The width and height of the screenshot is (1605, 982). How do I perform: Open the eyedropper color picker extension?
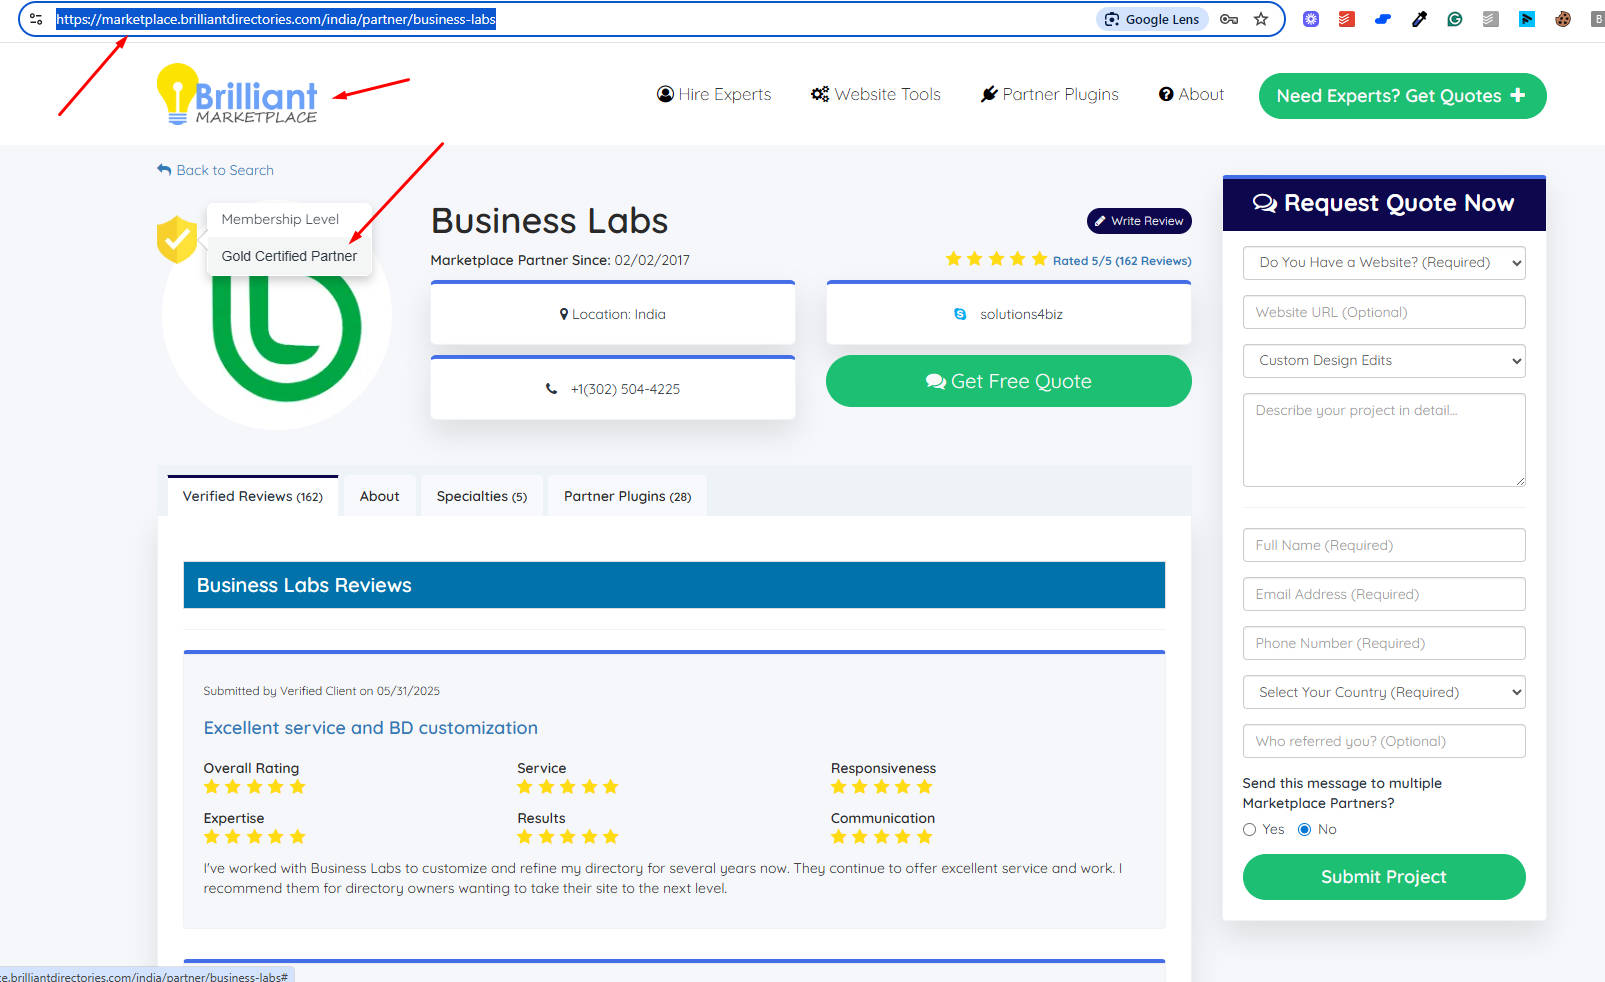(1418, 18)
